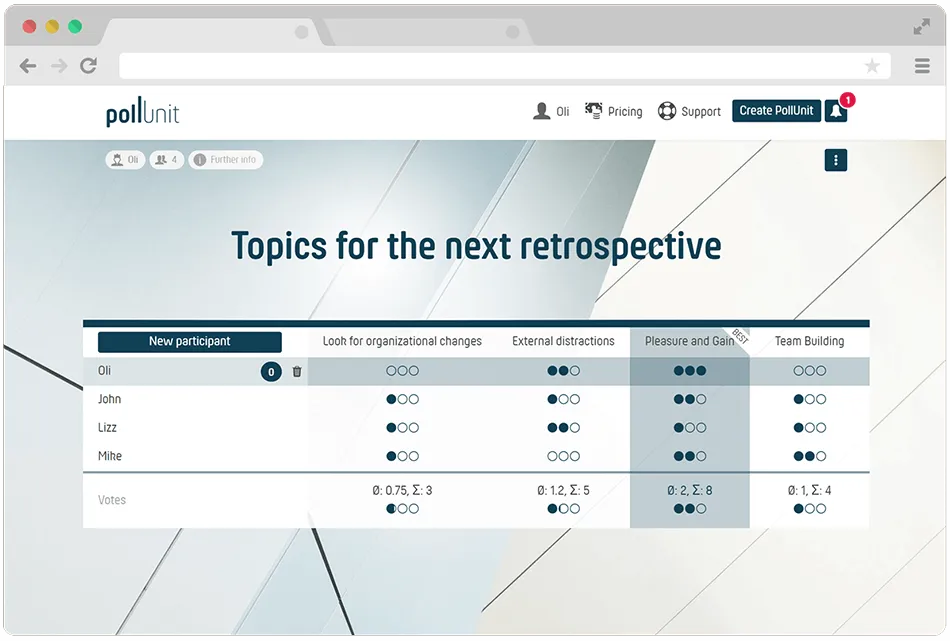This screenshot has width=950, height=641.
Task: Open the Oli user profile icon
Action: pos(542,111)
